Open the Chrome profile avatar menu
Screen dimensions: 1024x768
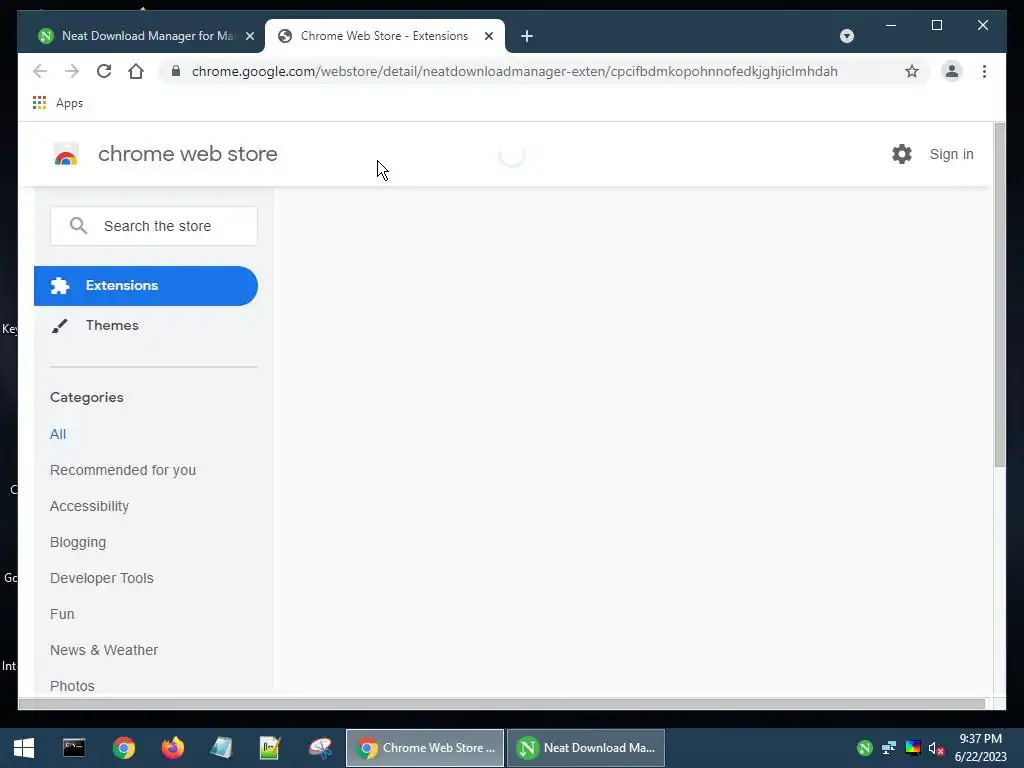coord(952,71)
